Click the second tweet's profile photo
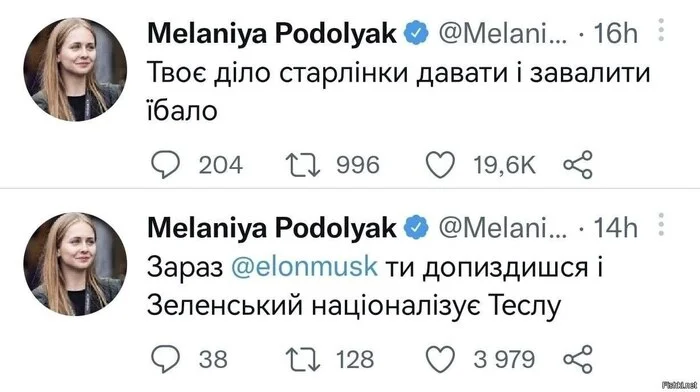 click(75, 264)
